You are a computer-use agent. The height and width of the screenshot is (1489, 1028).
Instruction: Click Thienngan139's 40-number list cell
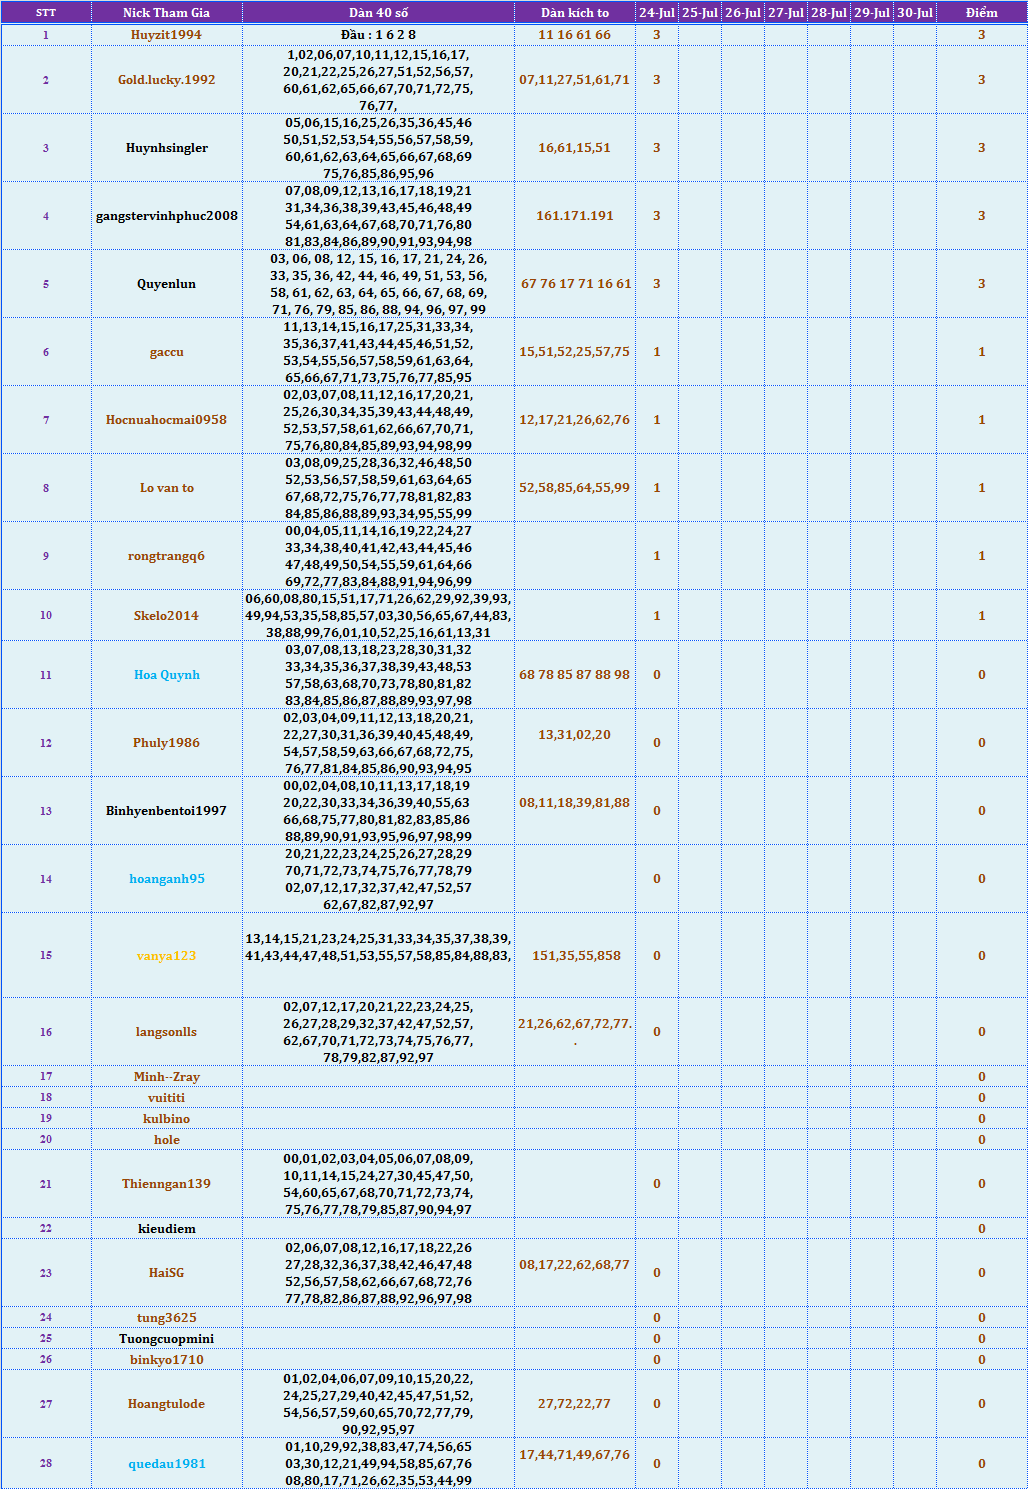pyautogui.click(x=378, y=1184)
